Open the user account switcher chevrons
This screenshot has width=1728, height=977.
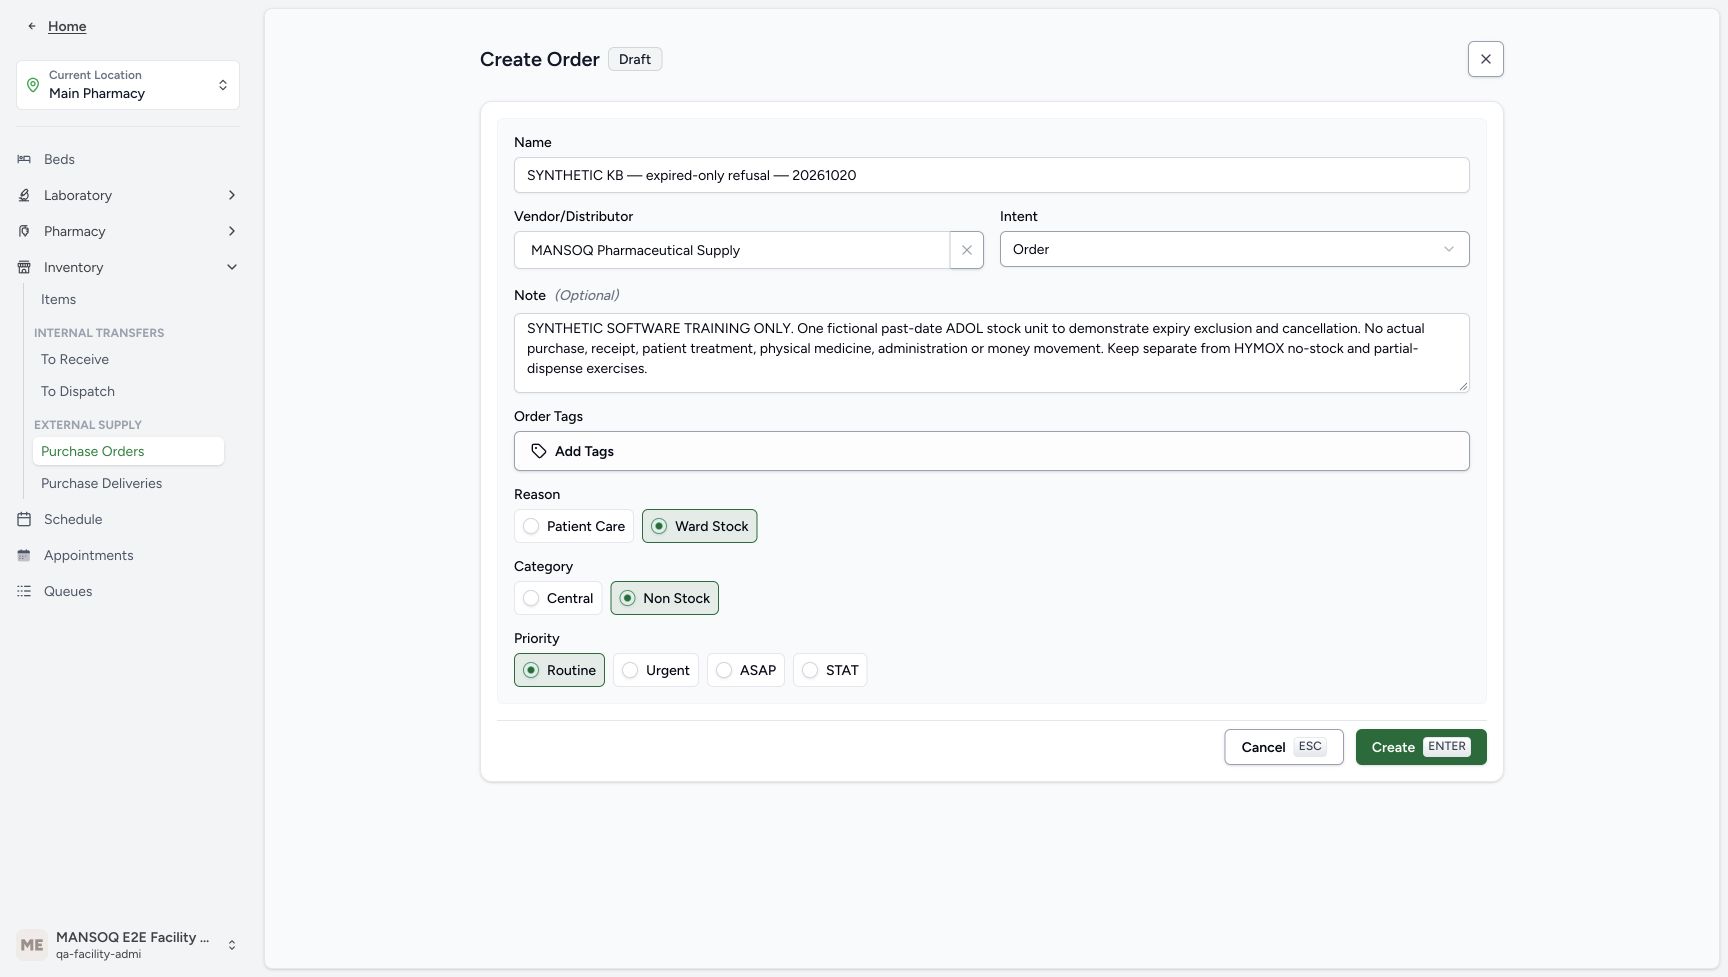click(232, 945)
